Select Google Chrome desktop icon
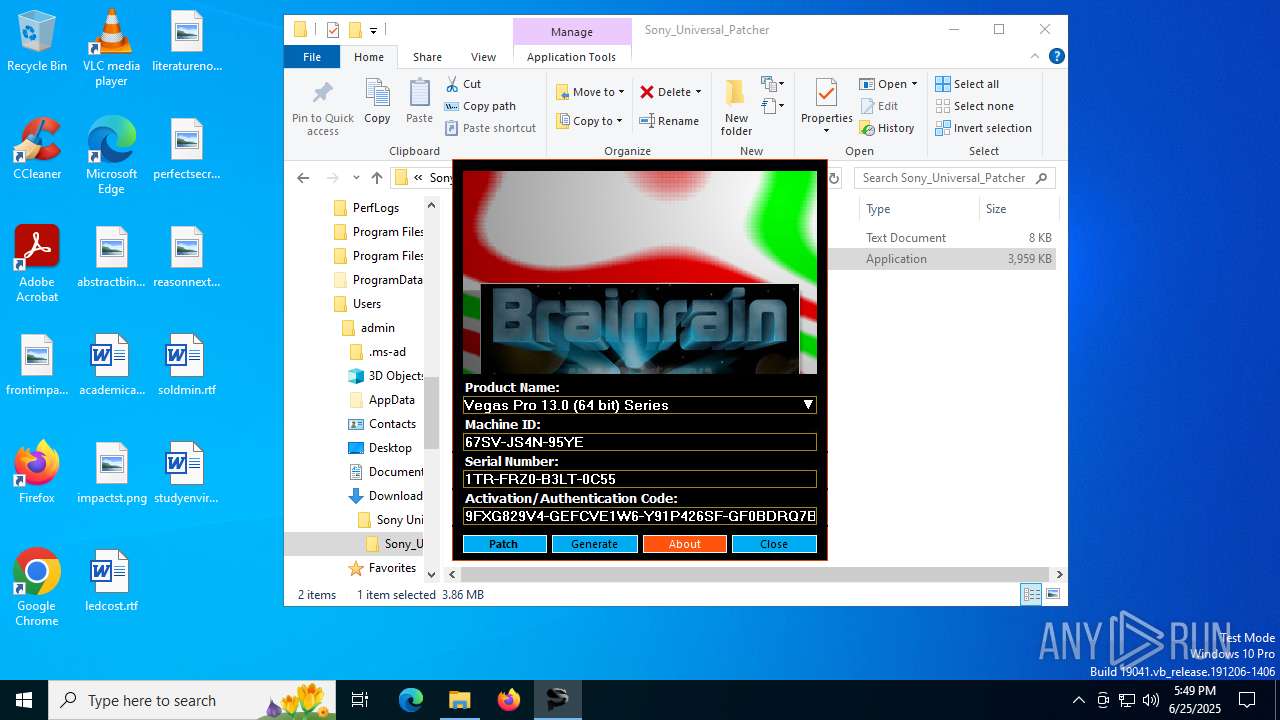 pos(37,588)
